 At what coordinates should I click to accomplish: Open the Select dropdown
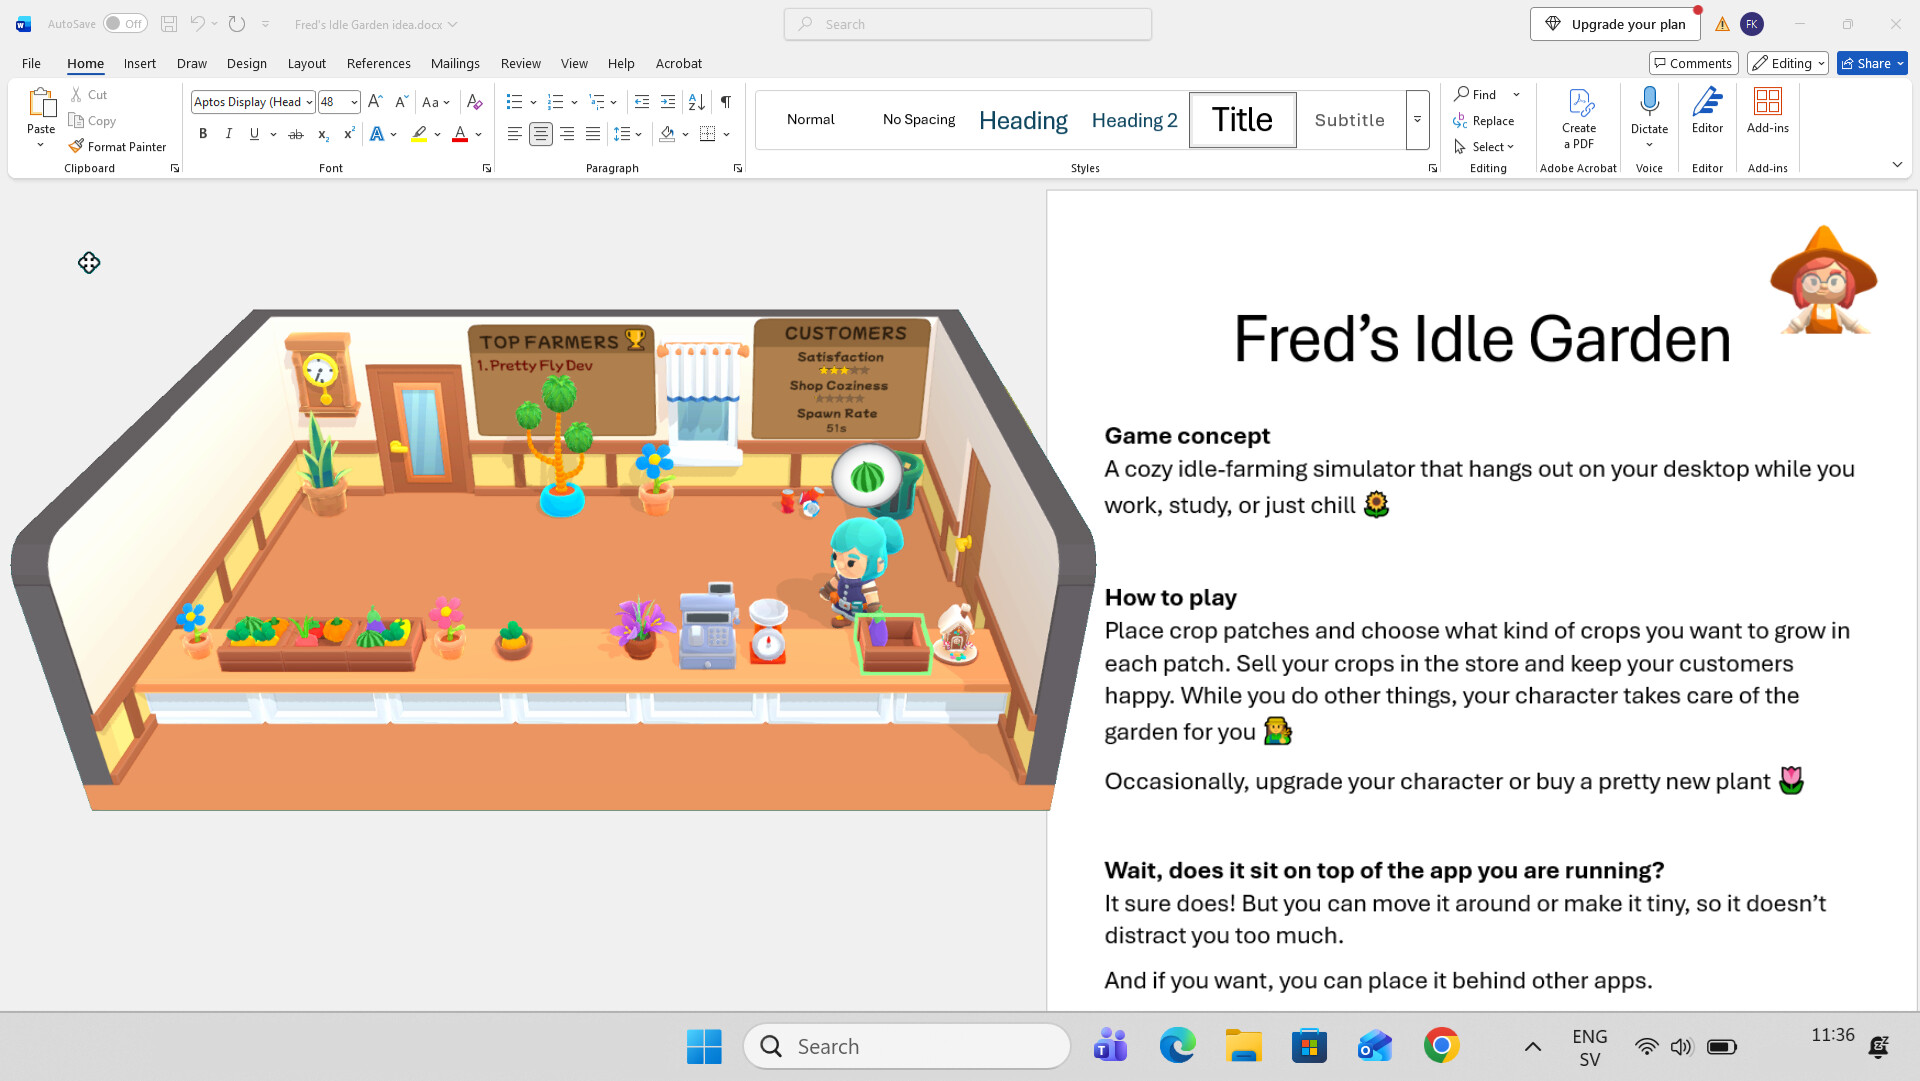[x=1485, y=147]
